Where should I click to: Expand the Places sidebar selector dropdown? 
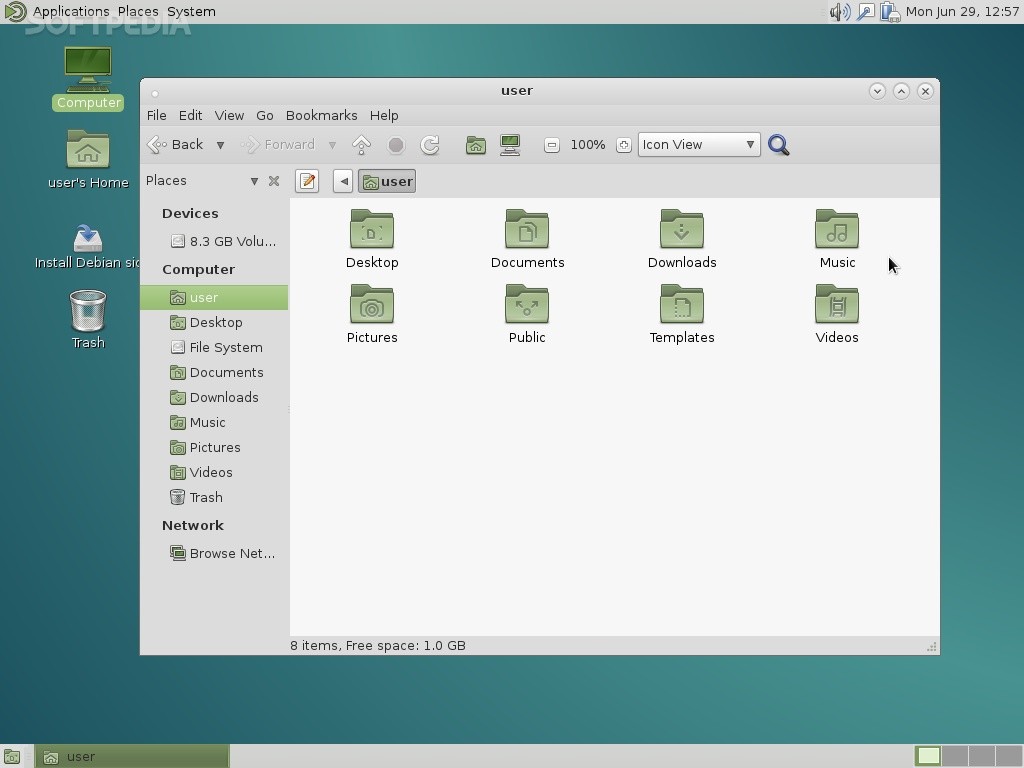254,181
